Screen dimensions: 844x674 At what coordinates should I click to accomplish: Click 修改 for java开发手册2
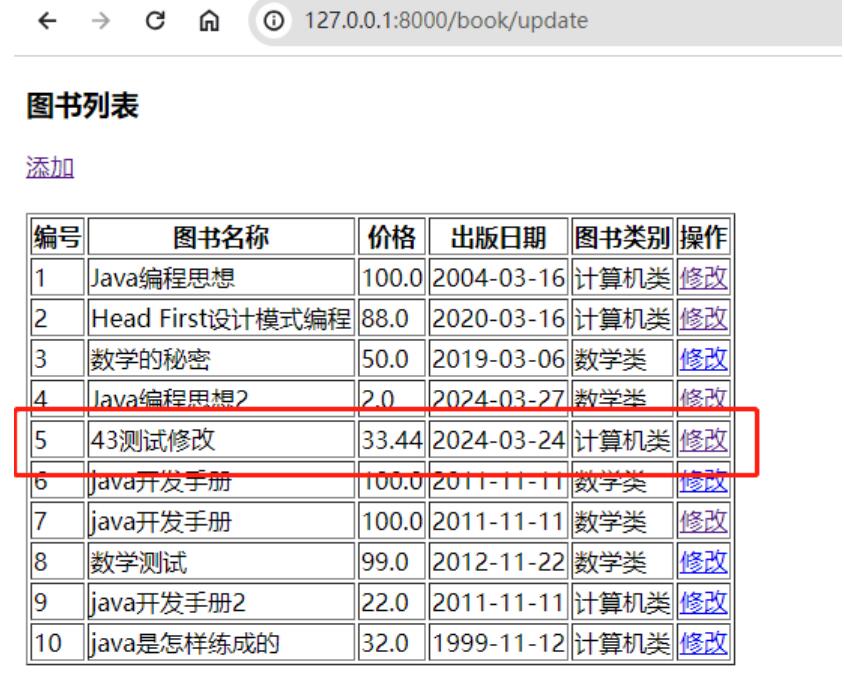click(x=703, y=602)
